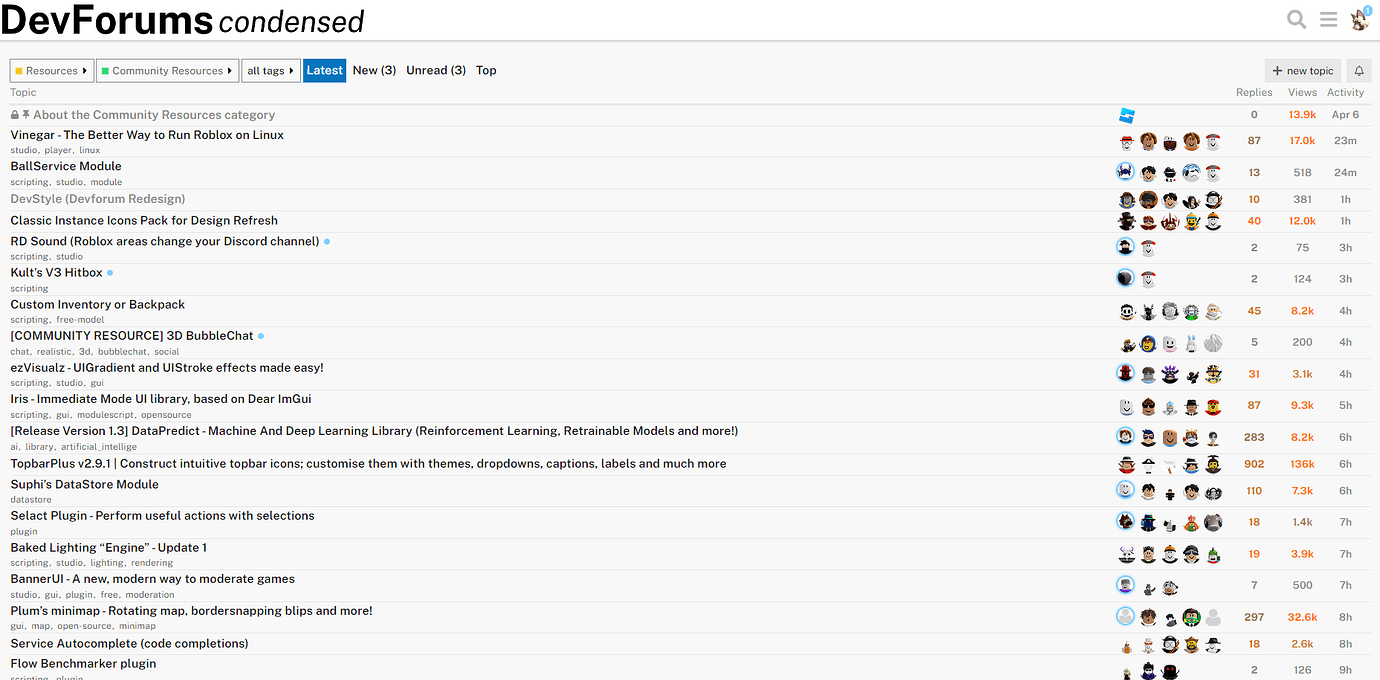This screenshot has width=1380, height=680.
Task: Click the blue unread dot beside Kult's V3 Hitbox
Action: click(x=110, y=271)
